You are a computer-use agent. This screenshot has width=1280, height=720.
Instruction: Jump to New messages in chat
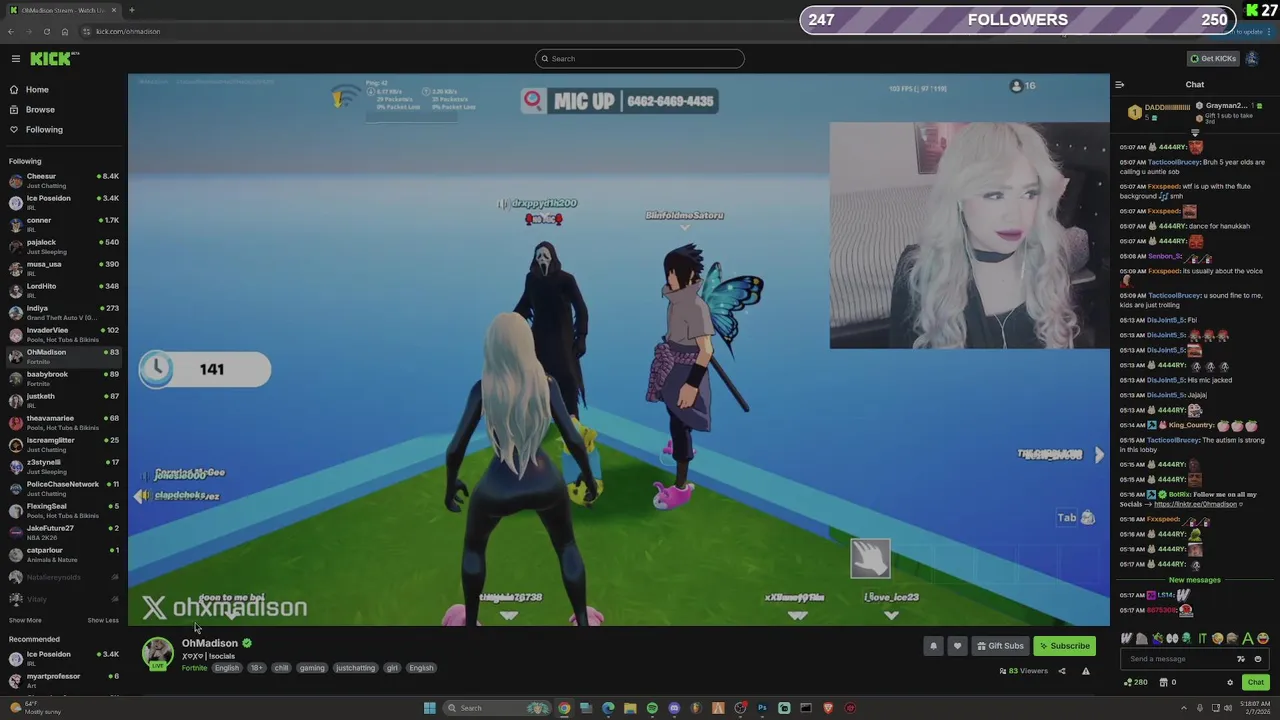point(1195,580)
